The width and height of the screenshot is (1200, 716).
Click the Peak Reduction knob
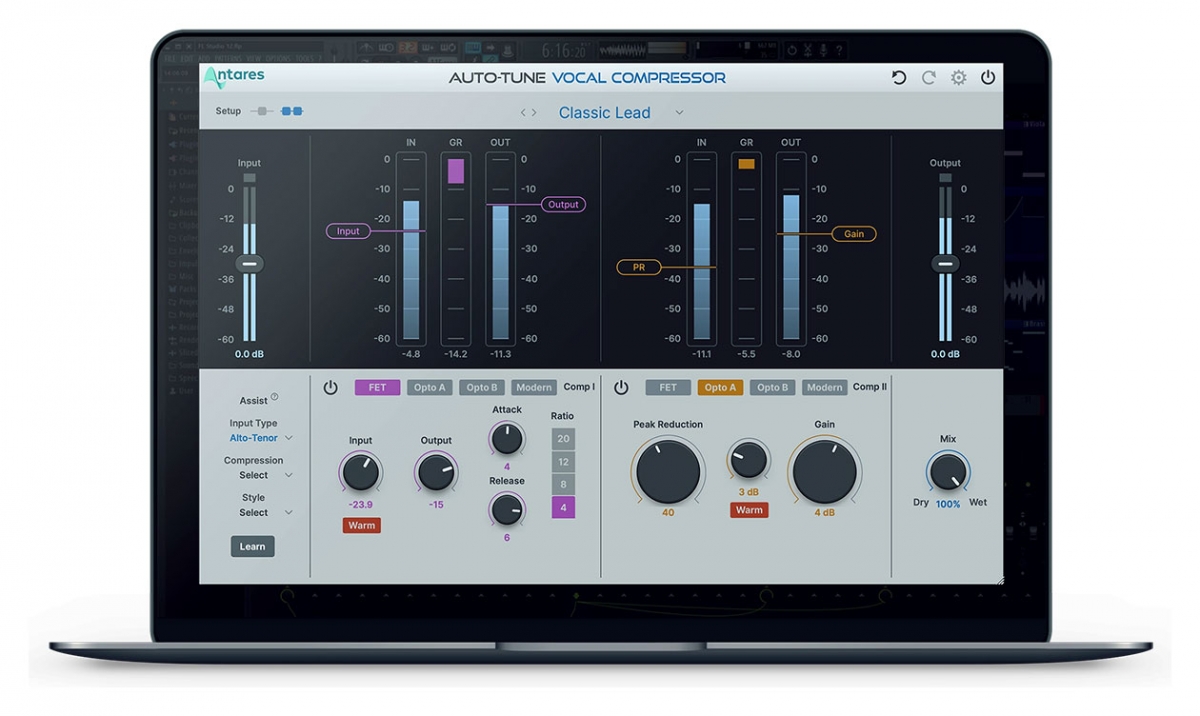click(x=667, y=470)
